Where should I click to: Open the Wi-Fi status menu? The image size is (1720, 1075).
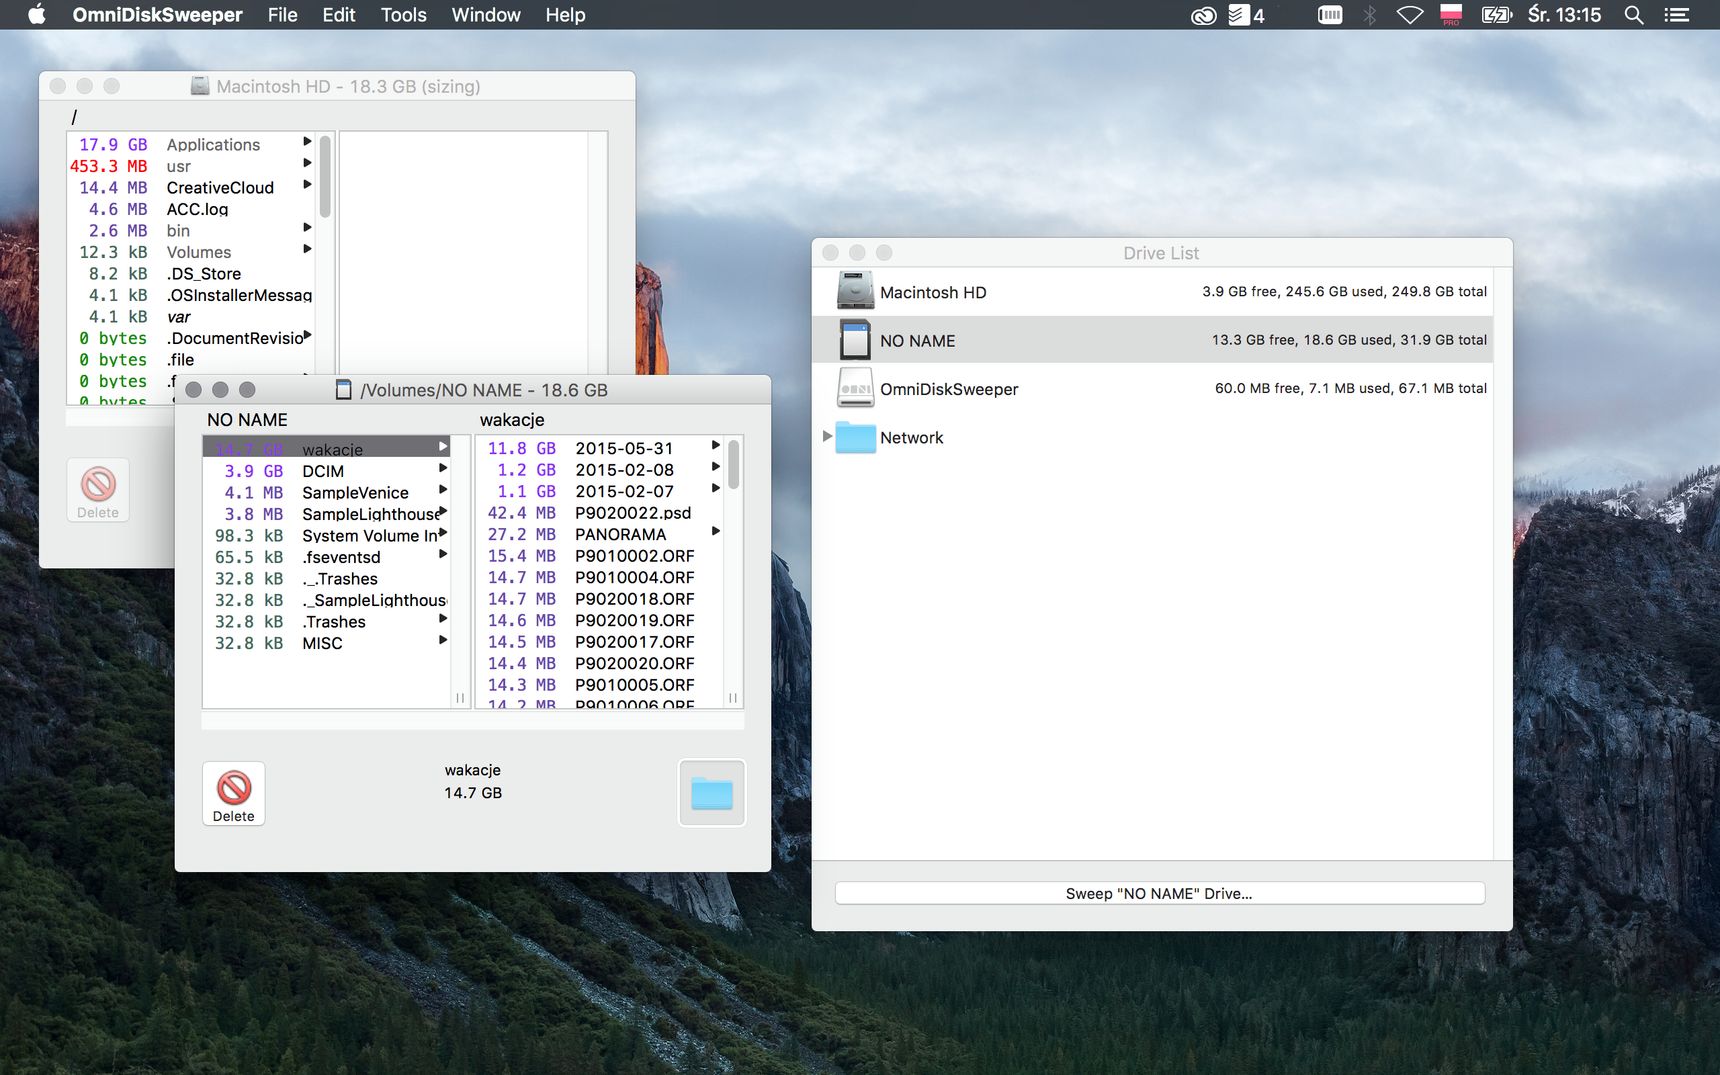1410,15
